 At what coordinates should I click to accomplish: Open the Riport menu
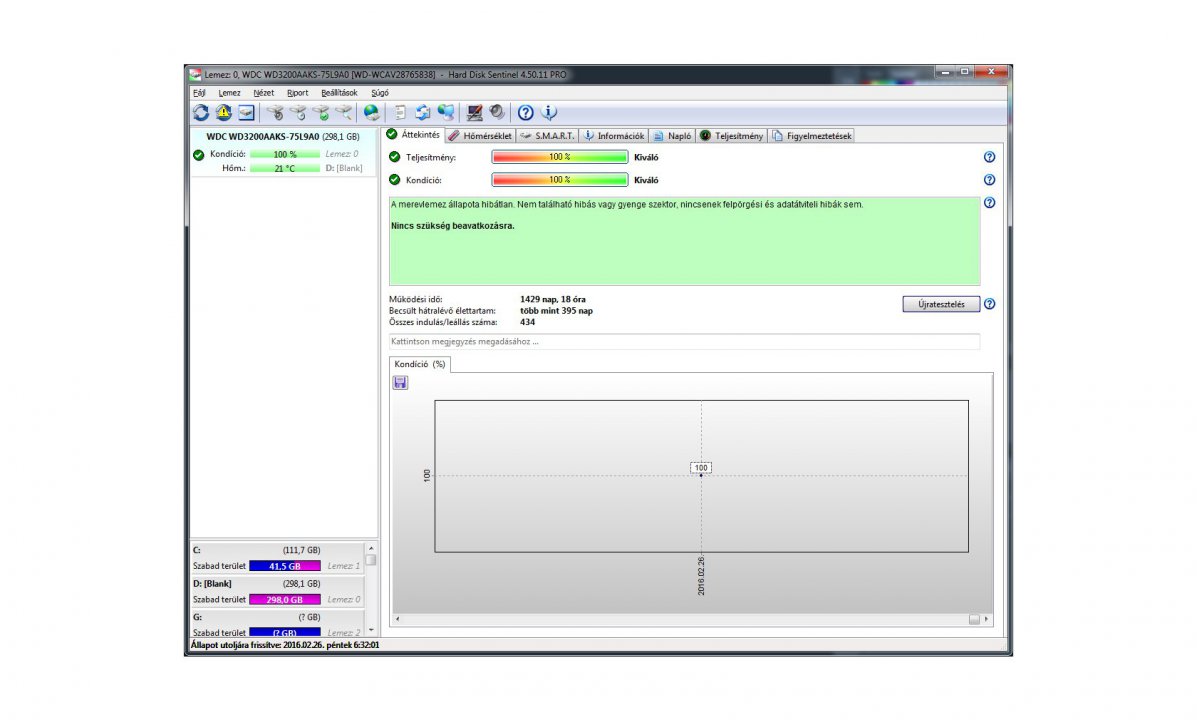298,93
